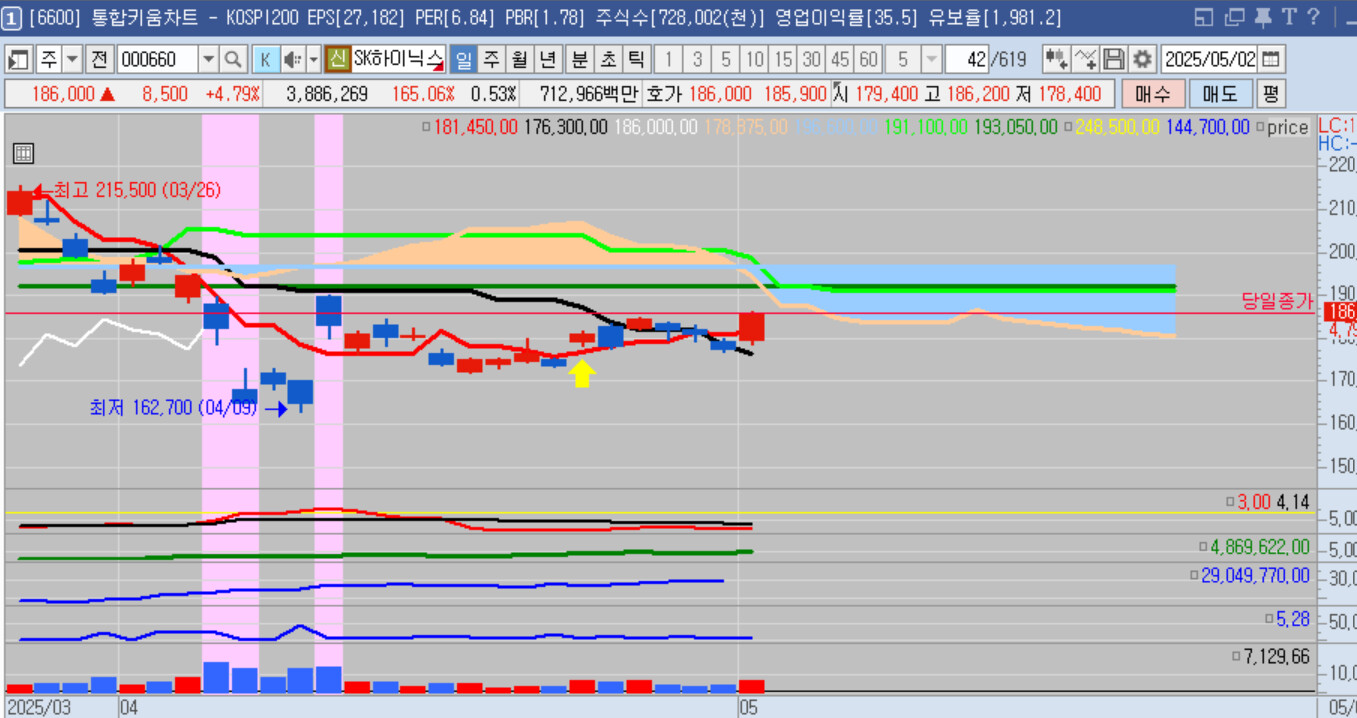The image size is (1357, 718).
Task: Expand the stock code 000660 dropdown
Action: (x=208, y=59)
